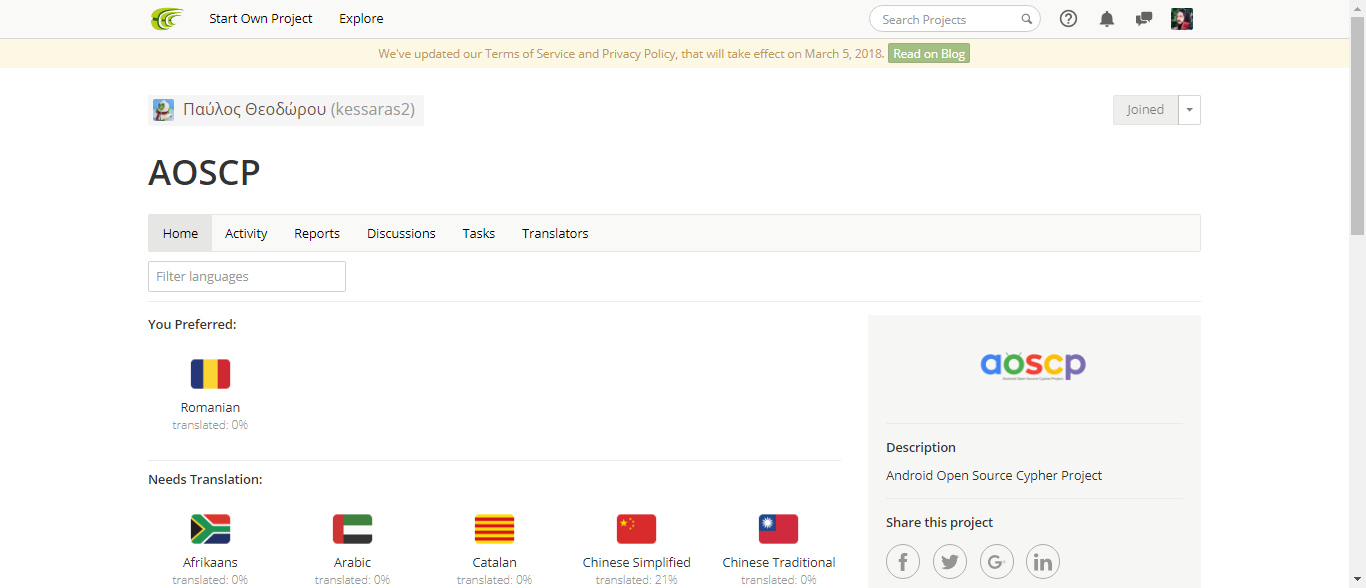This screenshot has width=1366, height=588.
Task: Switch to the Activity tab
Action: [x=246, y=233]
